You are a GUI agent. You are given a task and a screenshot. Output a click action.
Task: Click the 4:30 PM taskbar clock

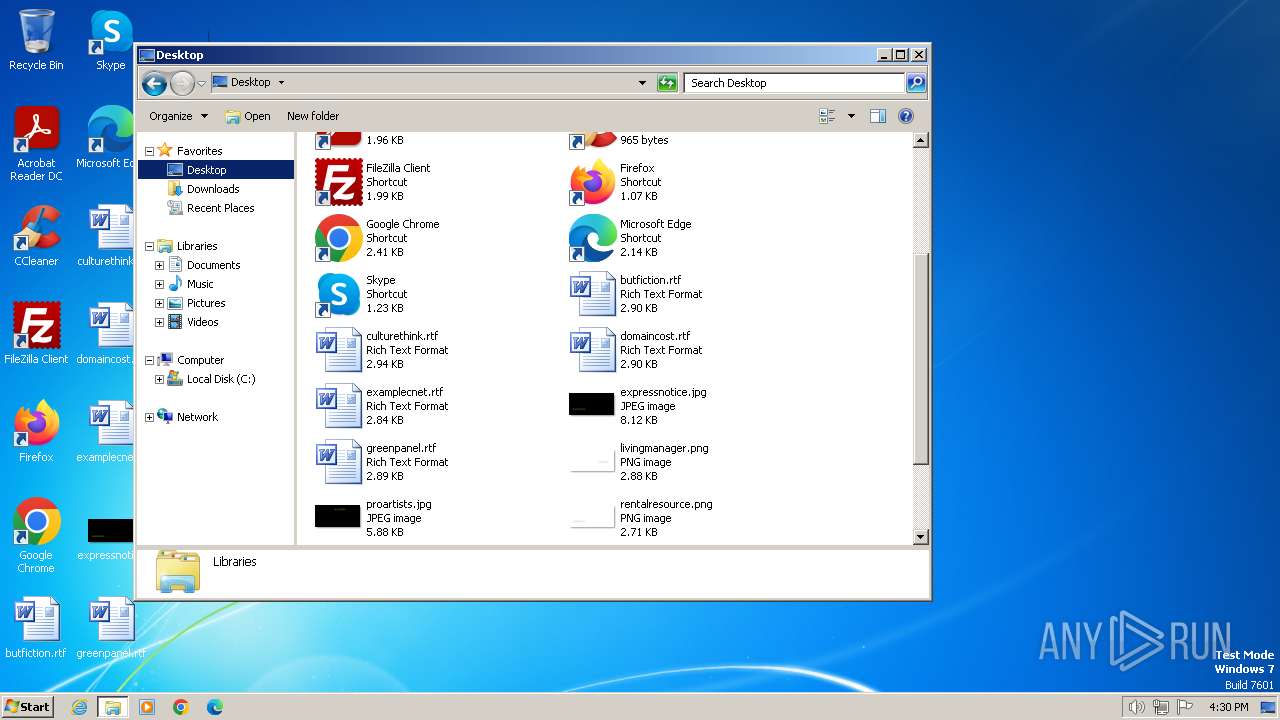click(1229, 707)
